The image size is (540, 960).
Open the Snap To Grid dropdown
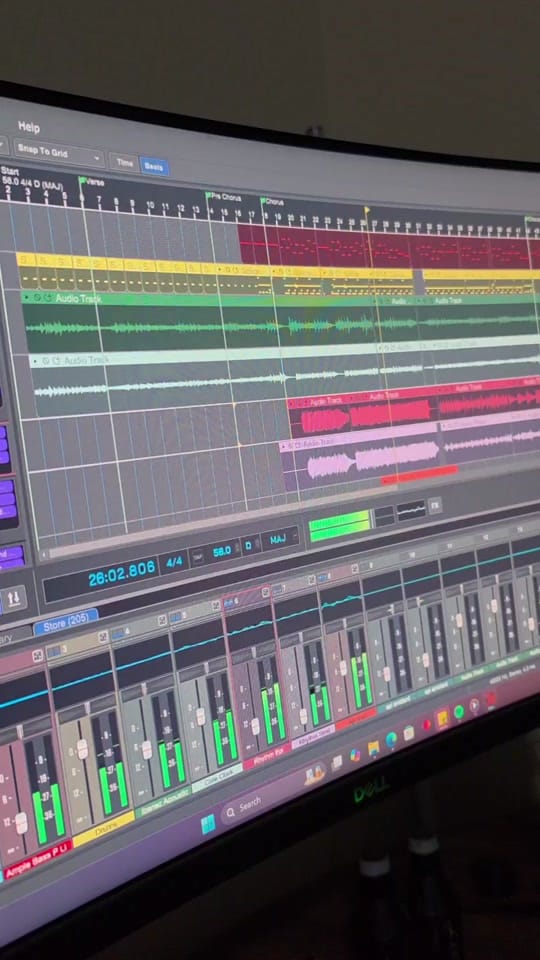[57, 153]
